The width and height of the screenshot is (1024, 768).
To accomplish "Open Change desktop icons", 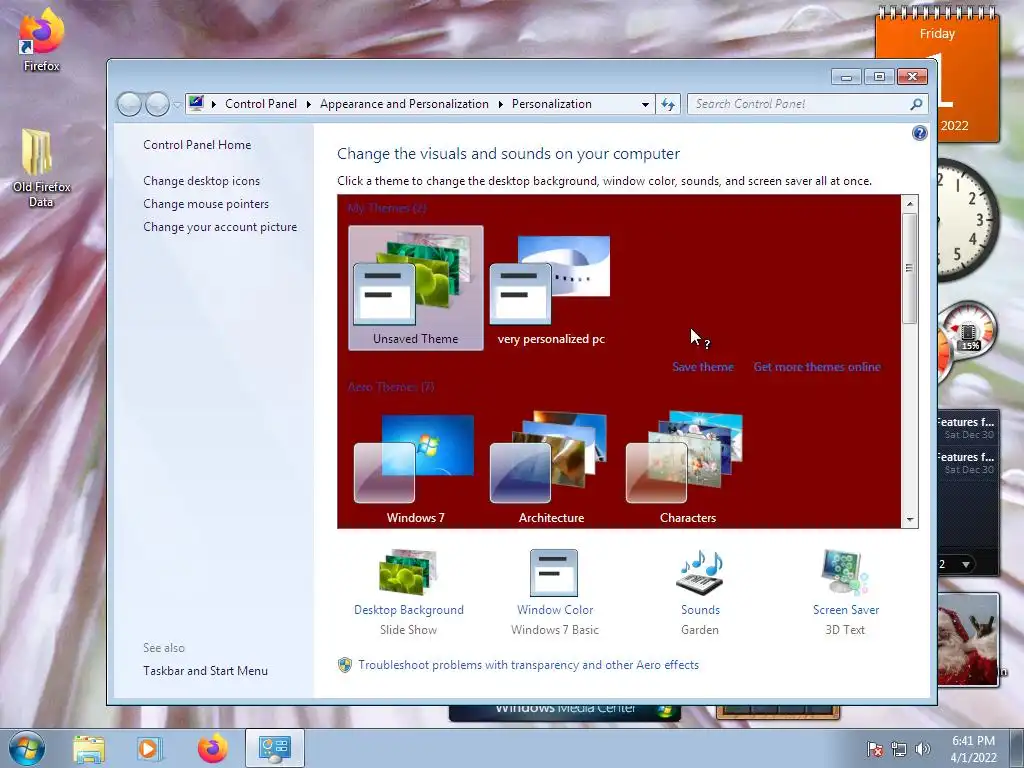I will [x=201, y=181].
